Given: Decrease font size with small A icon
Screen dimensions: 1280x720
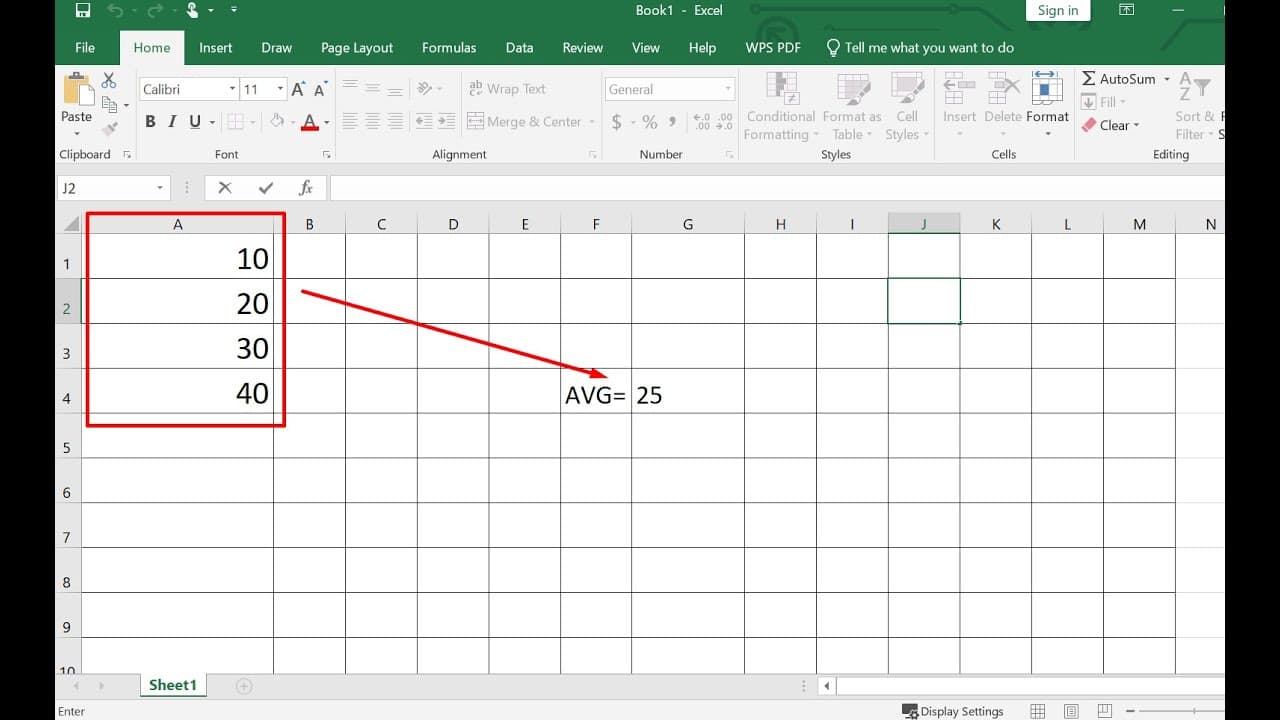Looking at the screenshot, I should (320, 89).
